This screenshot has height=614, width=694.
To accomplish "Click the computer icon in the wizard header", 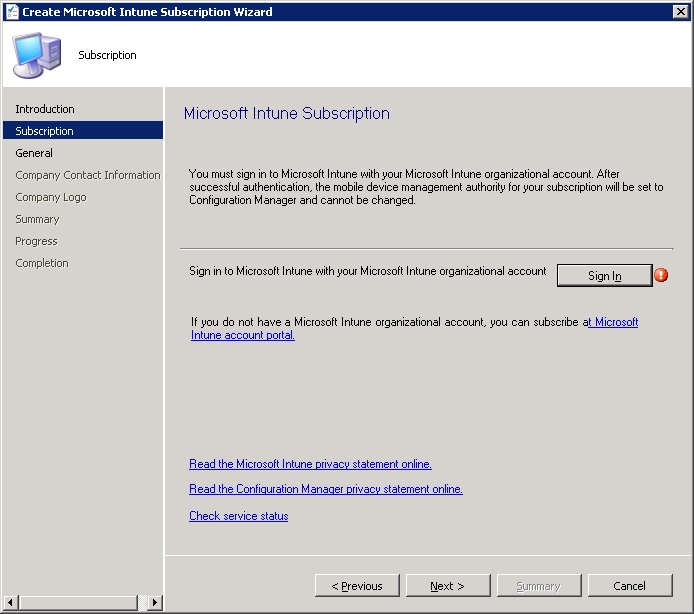I will [36, 54].
